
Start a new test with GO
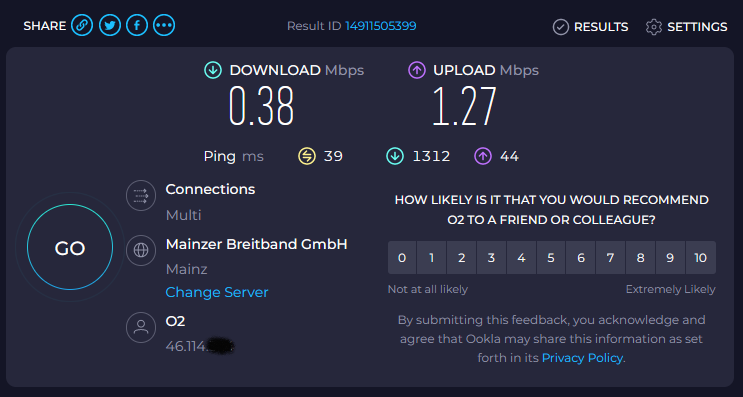[x=70, y=247]
